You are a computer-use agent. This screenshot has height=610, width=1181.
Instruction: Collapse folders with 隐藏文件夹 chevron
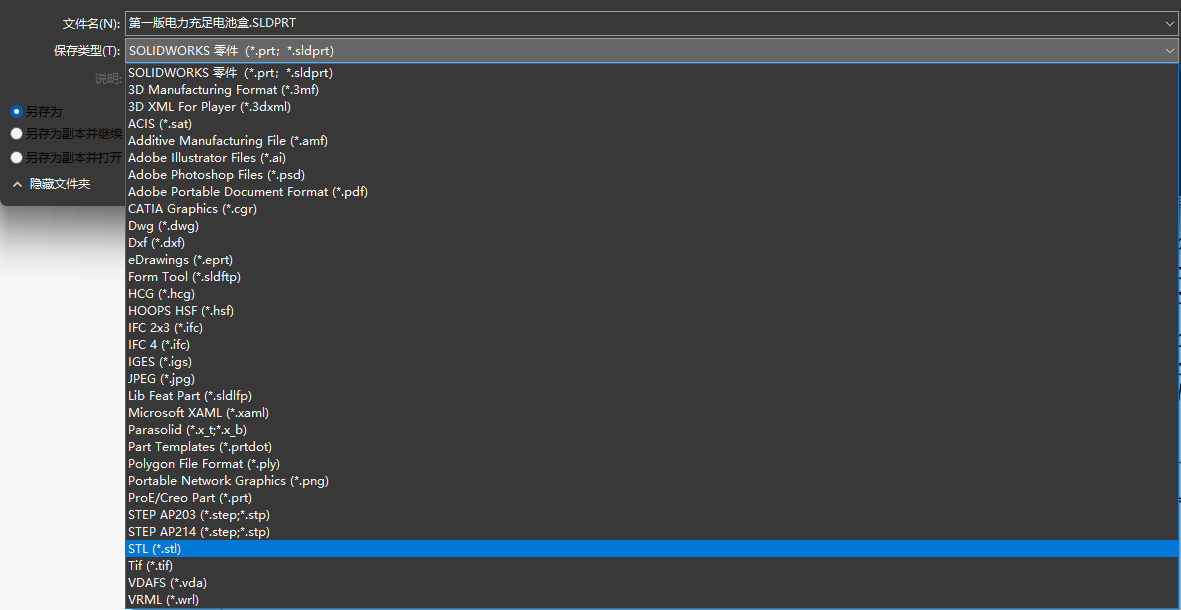(17, 183)
